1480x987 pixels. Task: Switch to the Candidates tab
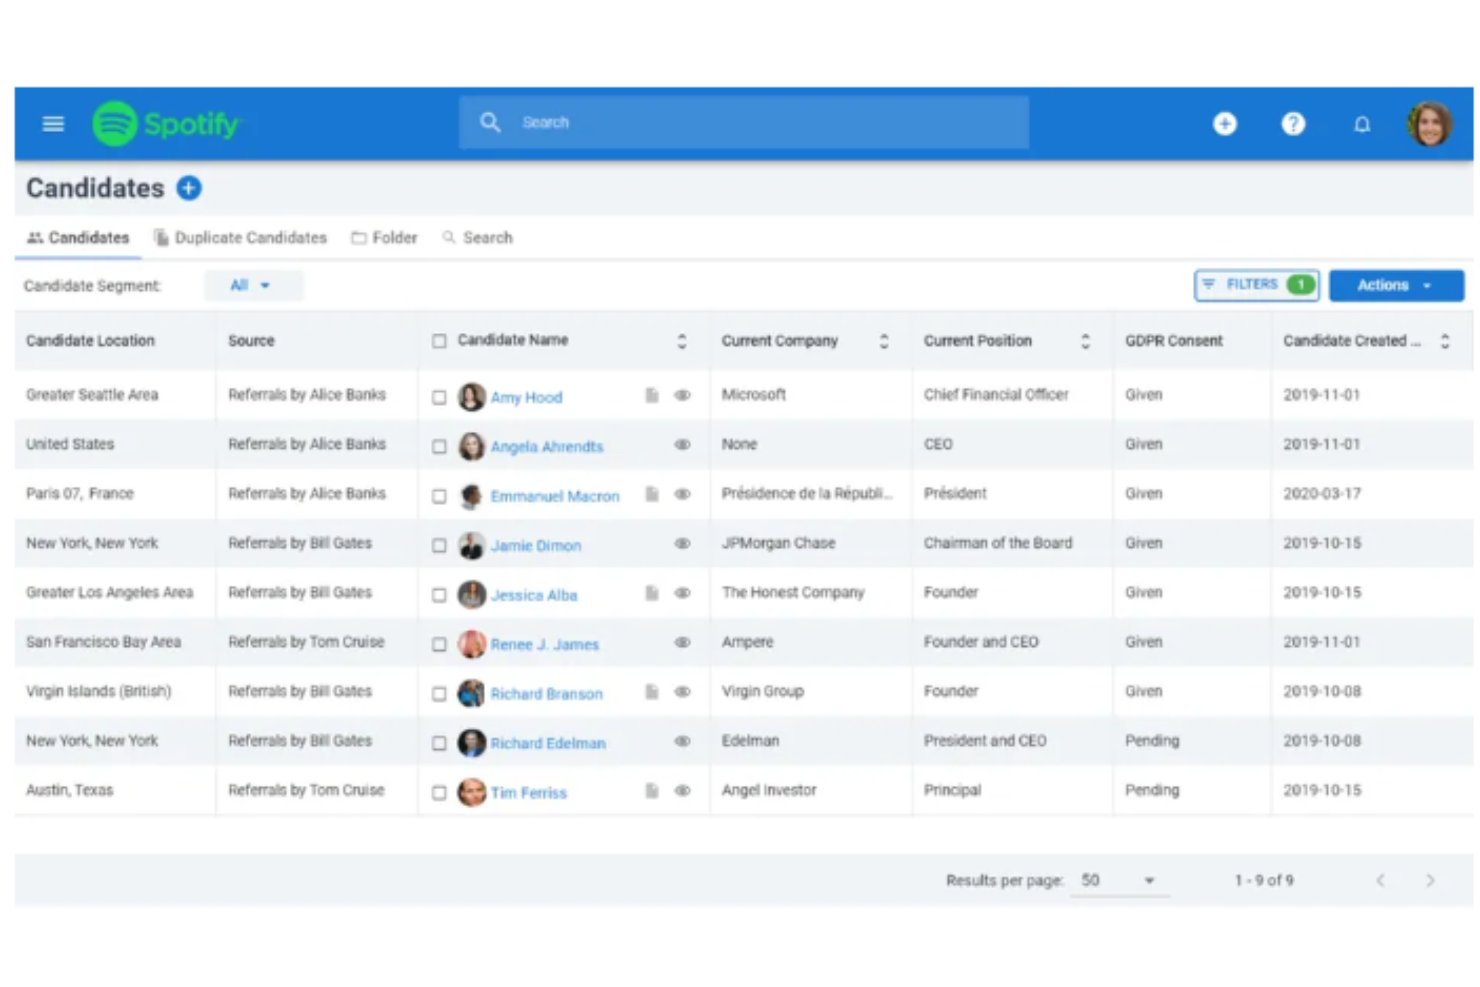tap(78, 238)
